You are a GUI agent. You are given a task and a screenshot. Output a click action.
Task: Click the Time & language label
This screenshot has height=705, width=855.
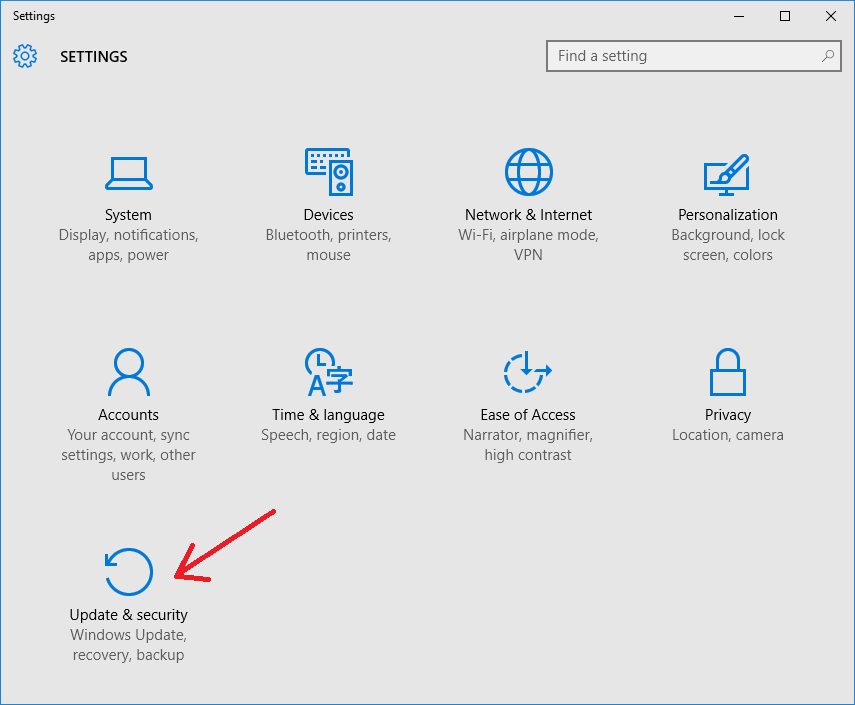328,415
